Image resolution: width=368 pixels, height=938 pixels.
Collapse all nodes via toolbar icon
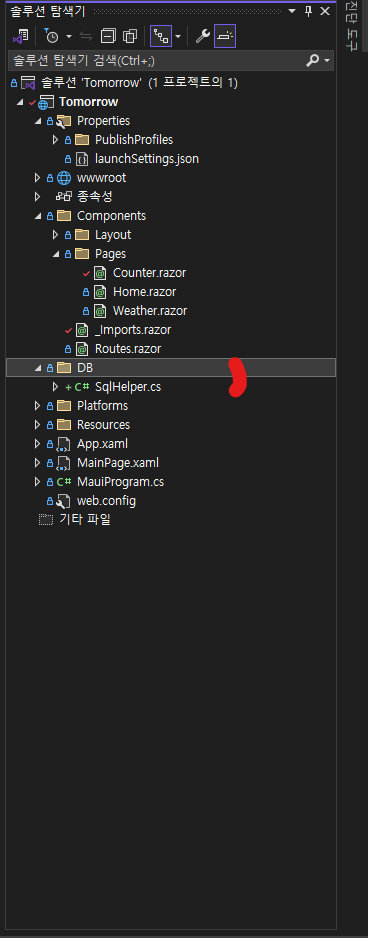point(108,36)
